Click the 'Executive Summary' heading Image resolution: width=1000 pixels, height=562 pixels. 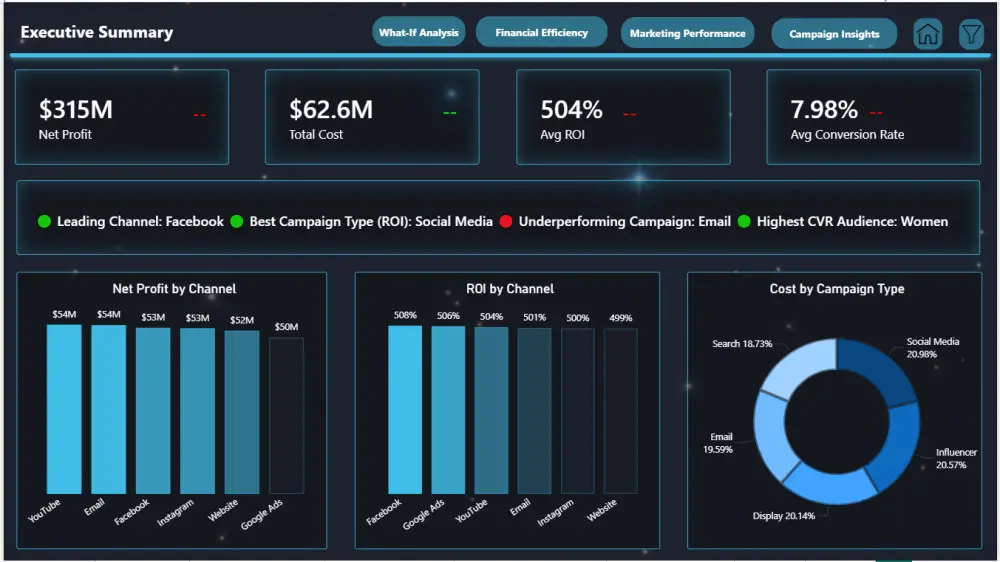click(x=97, y=33)
